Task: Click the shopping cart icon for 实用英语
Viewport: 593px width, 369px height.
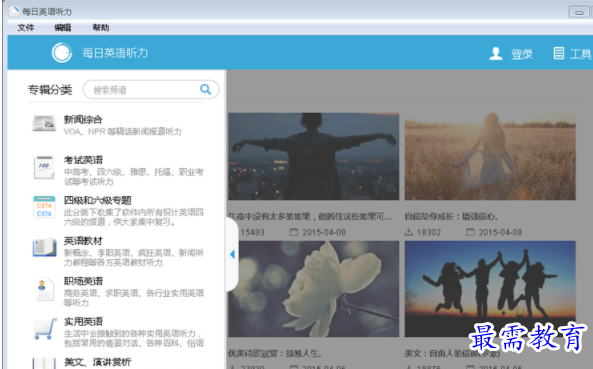Action: [45, 330]
